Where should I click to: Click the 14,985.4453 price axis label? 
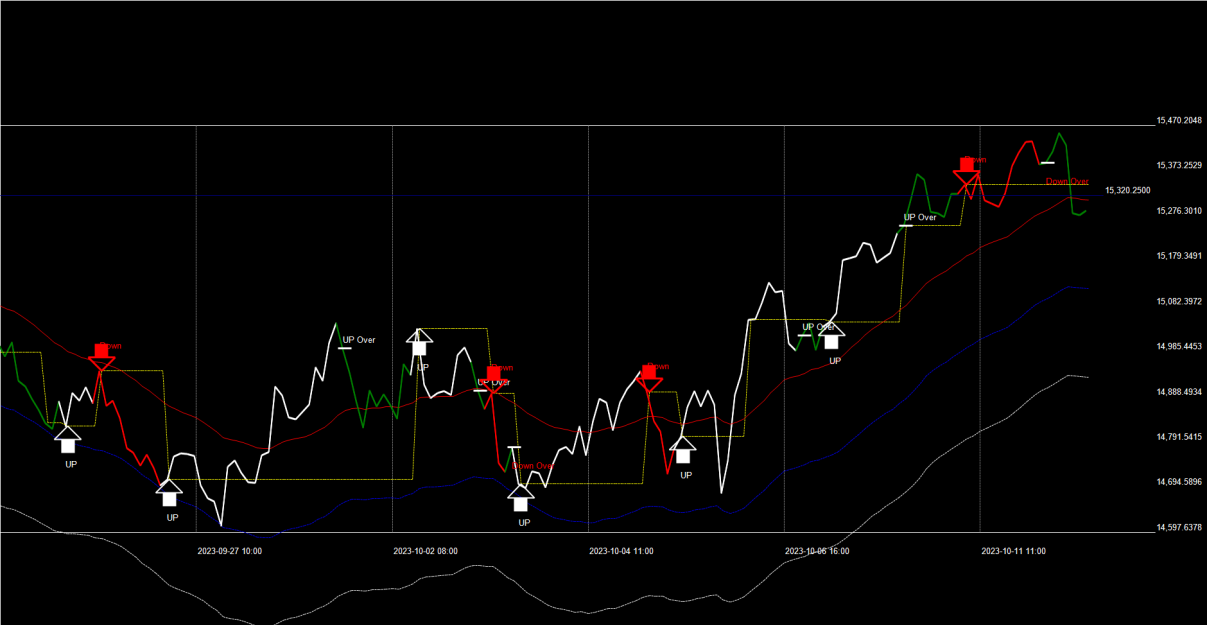click(1179, 347)
